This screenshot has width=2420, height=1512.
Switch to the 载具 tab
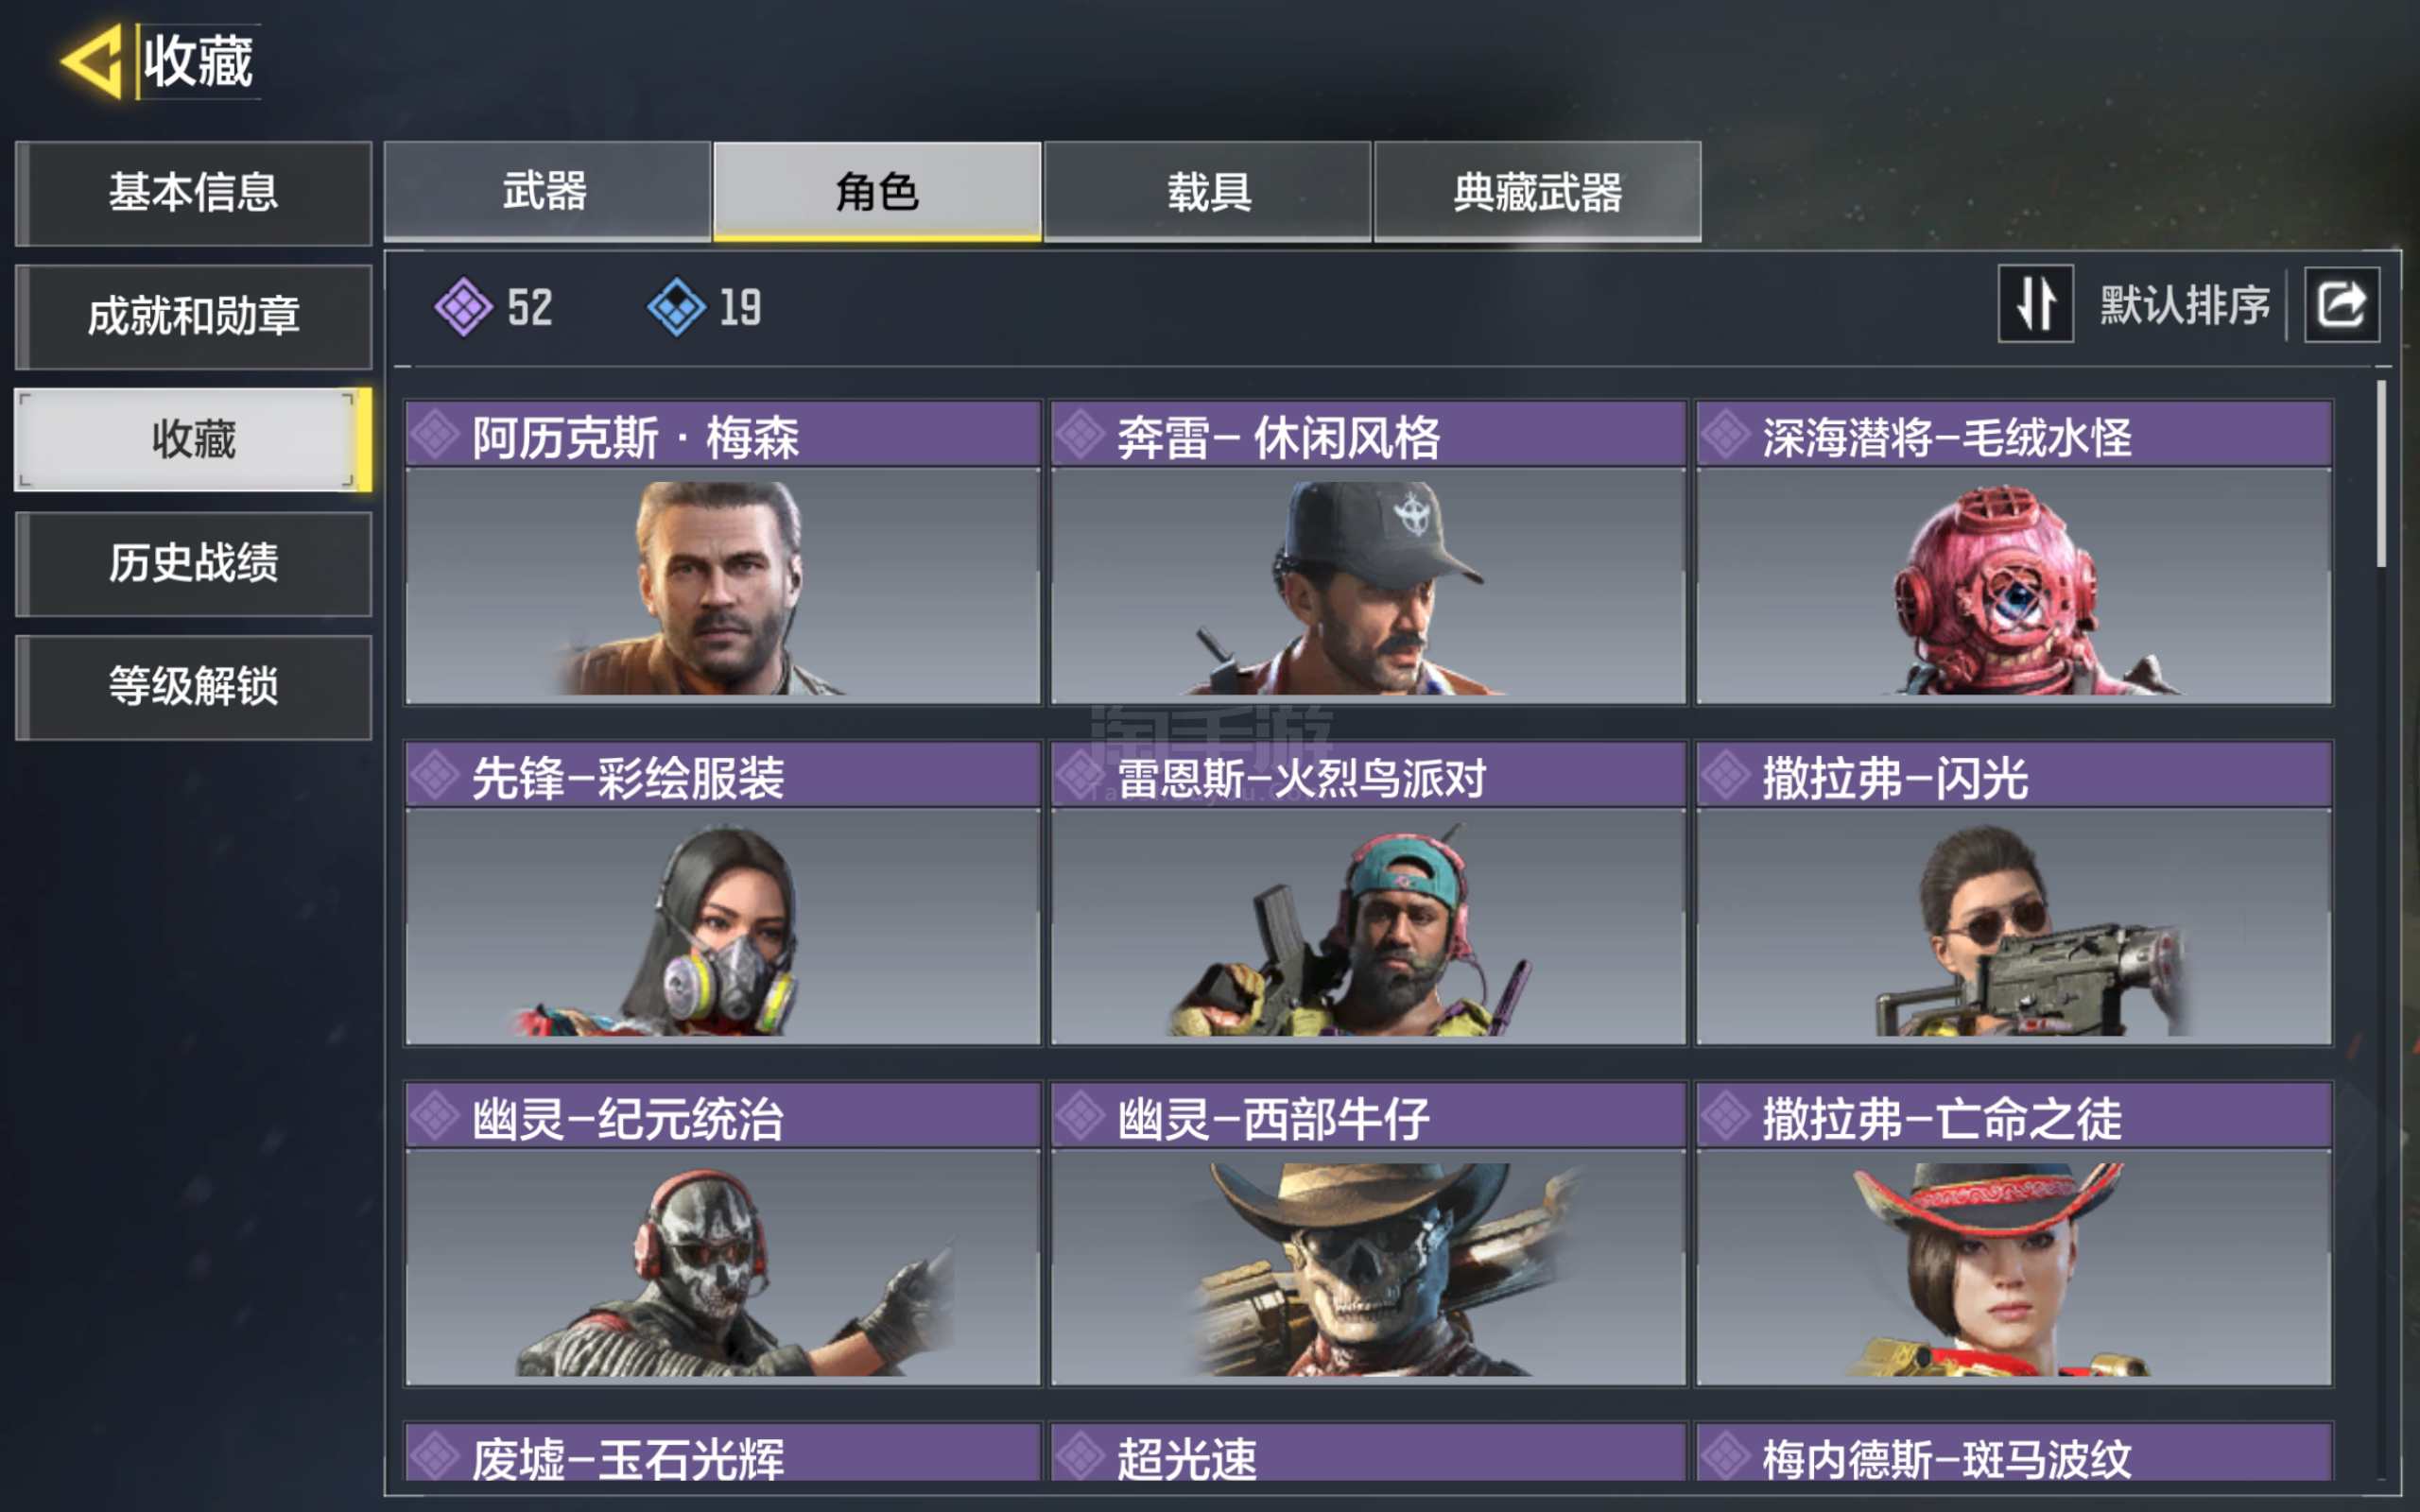pos(1208,191)
